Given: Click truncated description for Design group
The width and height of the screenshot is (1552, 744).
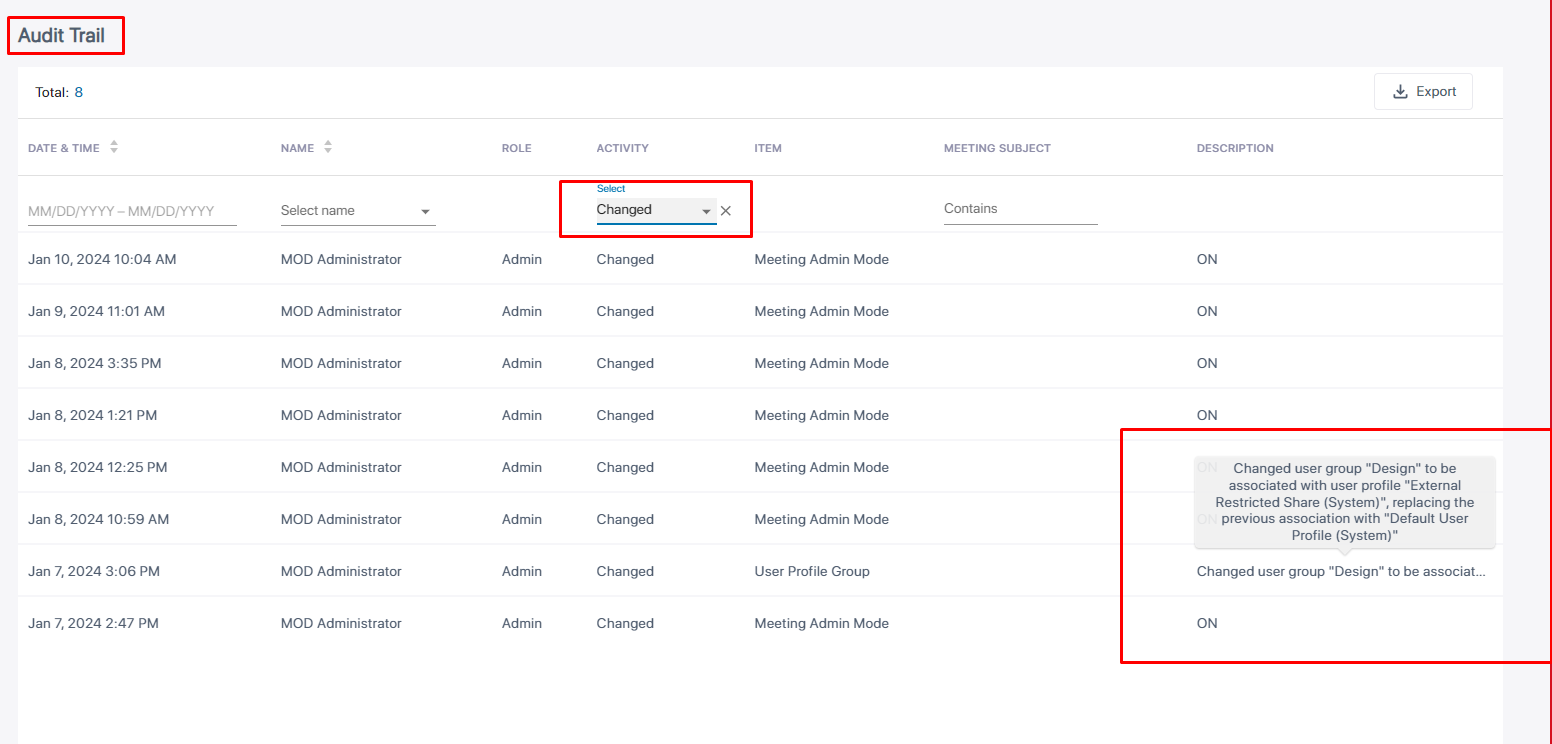Looking at the screenshot, I should tap(1340, 571).
